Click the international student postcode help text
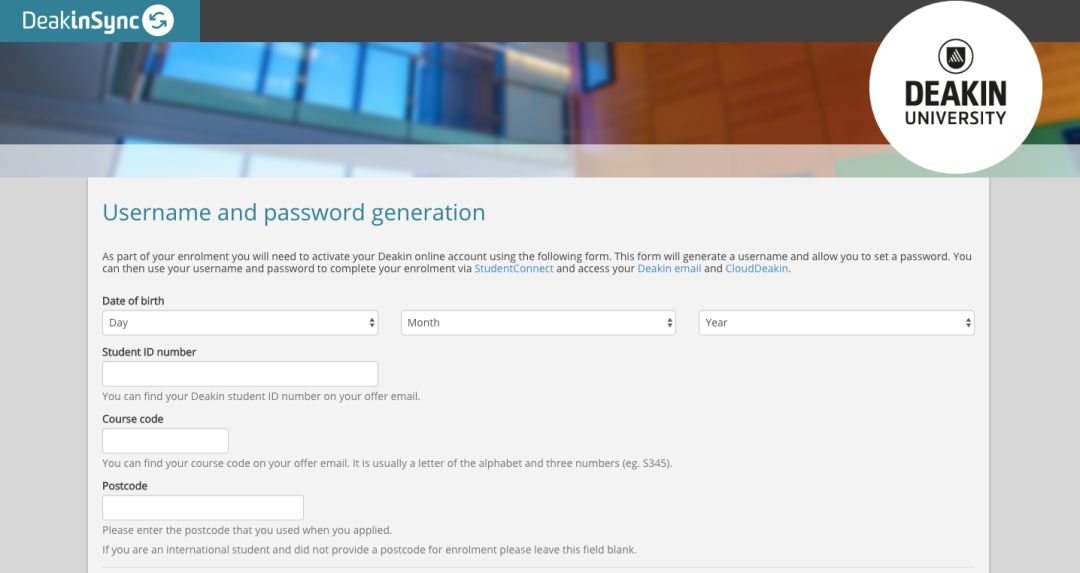Image resolution: width=1080 pixels, height=573 pixels. tap(369, 550)
